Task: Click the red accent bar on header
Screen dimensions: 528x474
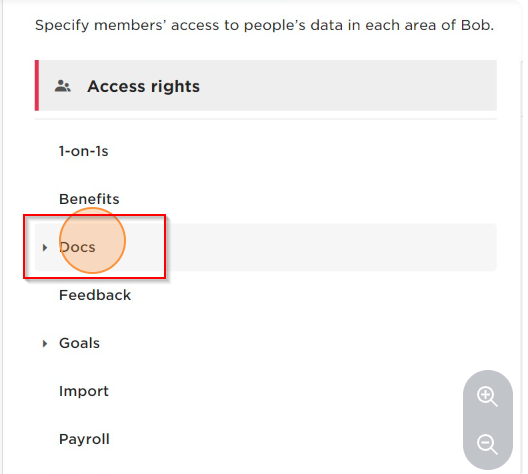Action: tap(37, 85)
